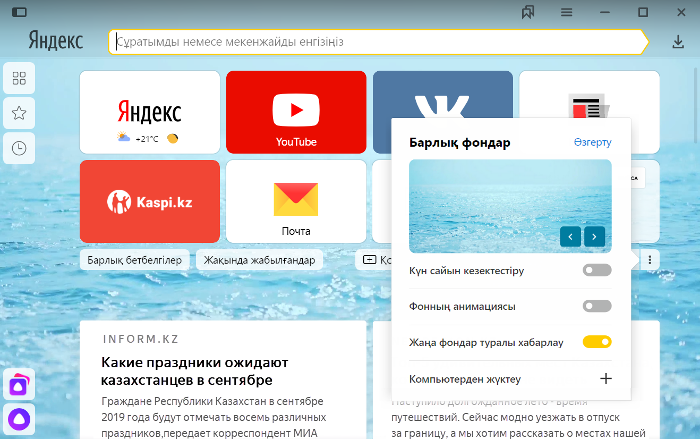Screen dimensions: 700x439
Task: Click the vertical page scrollbar
Action: click(696, 106)
